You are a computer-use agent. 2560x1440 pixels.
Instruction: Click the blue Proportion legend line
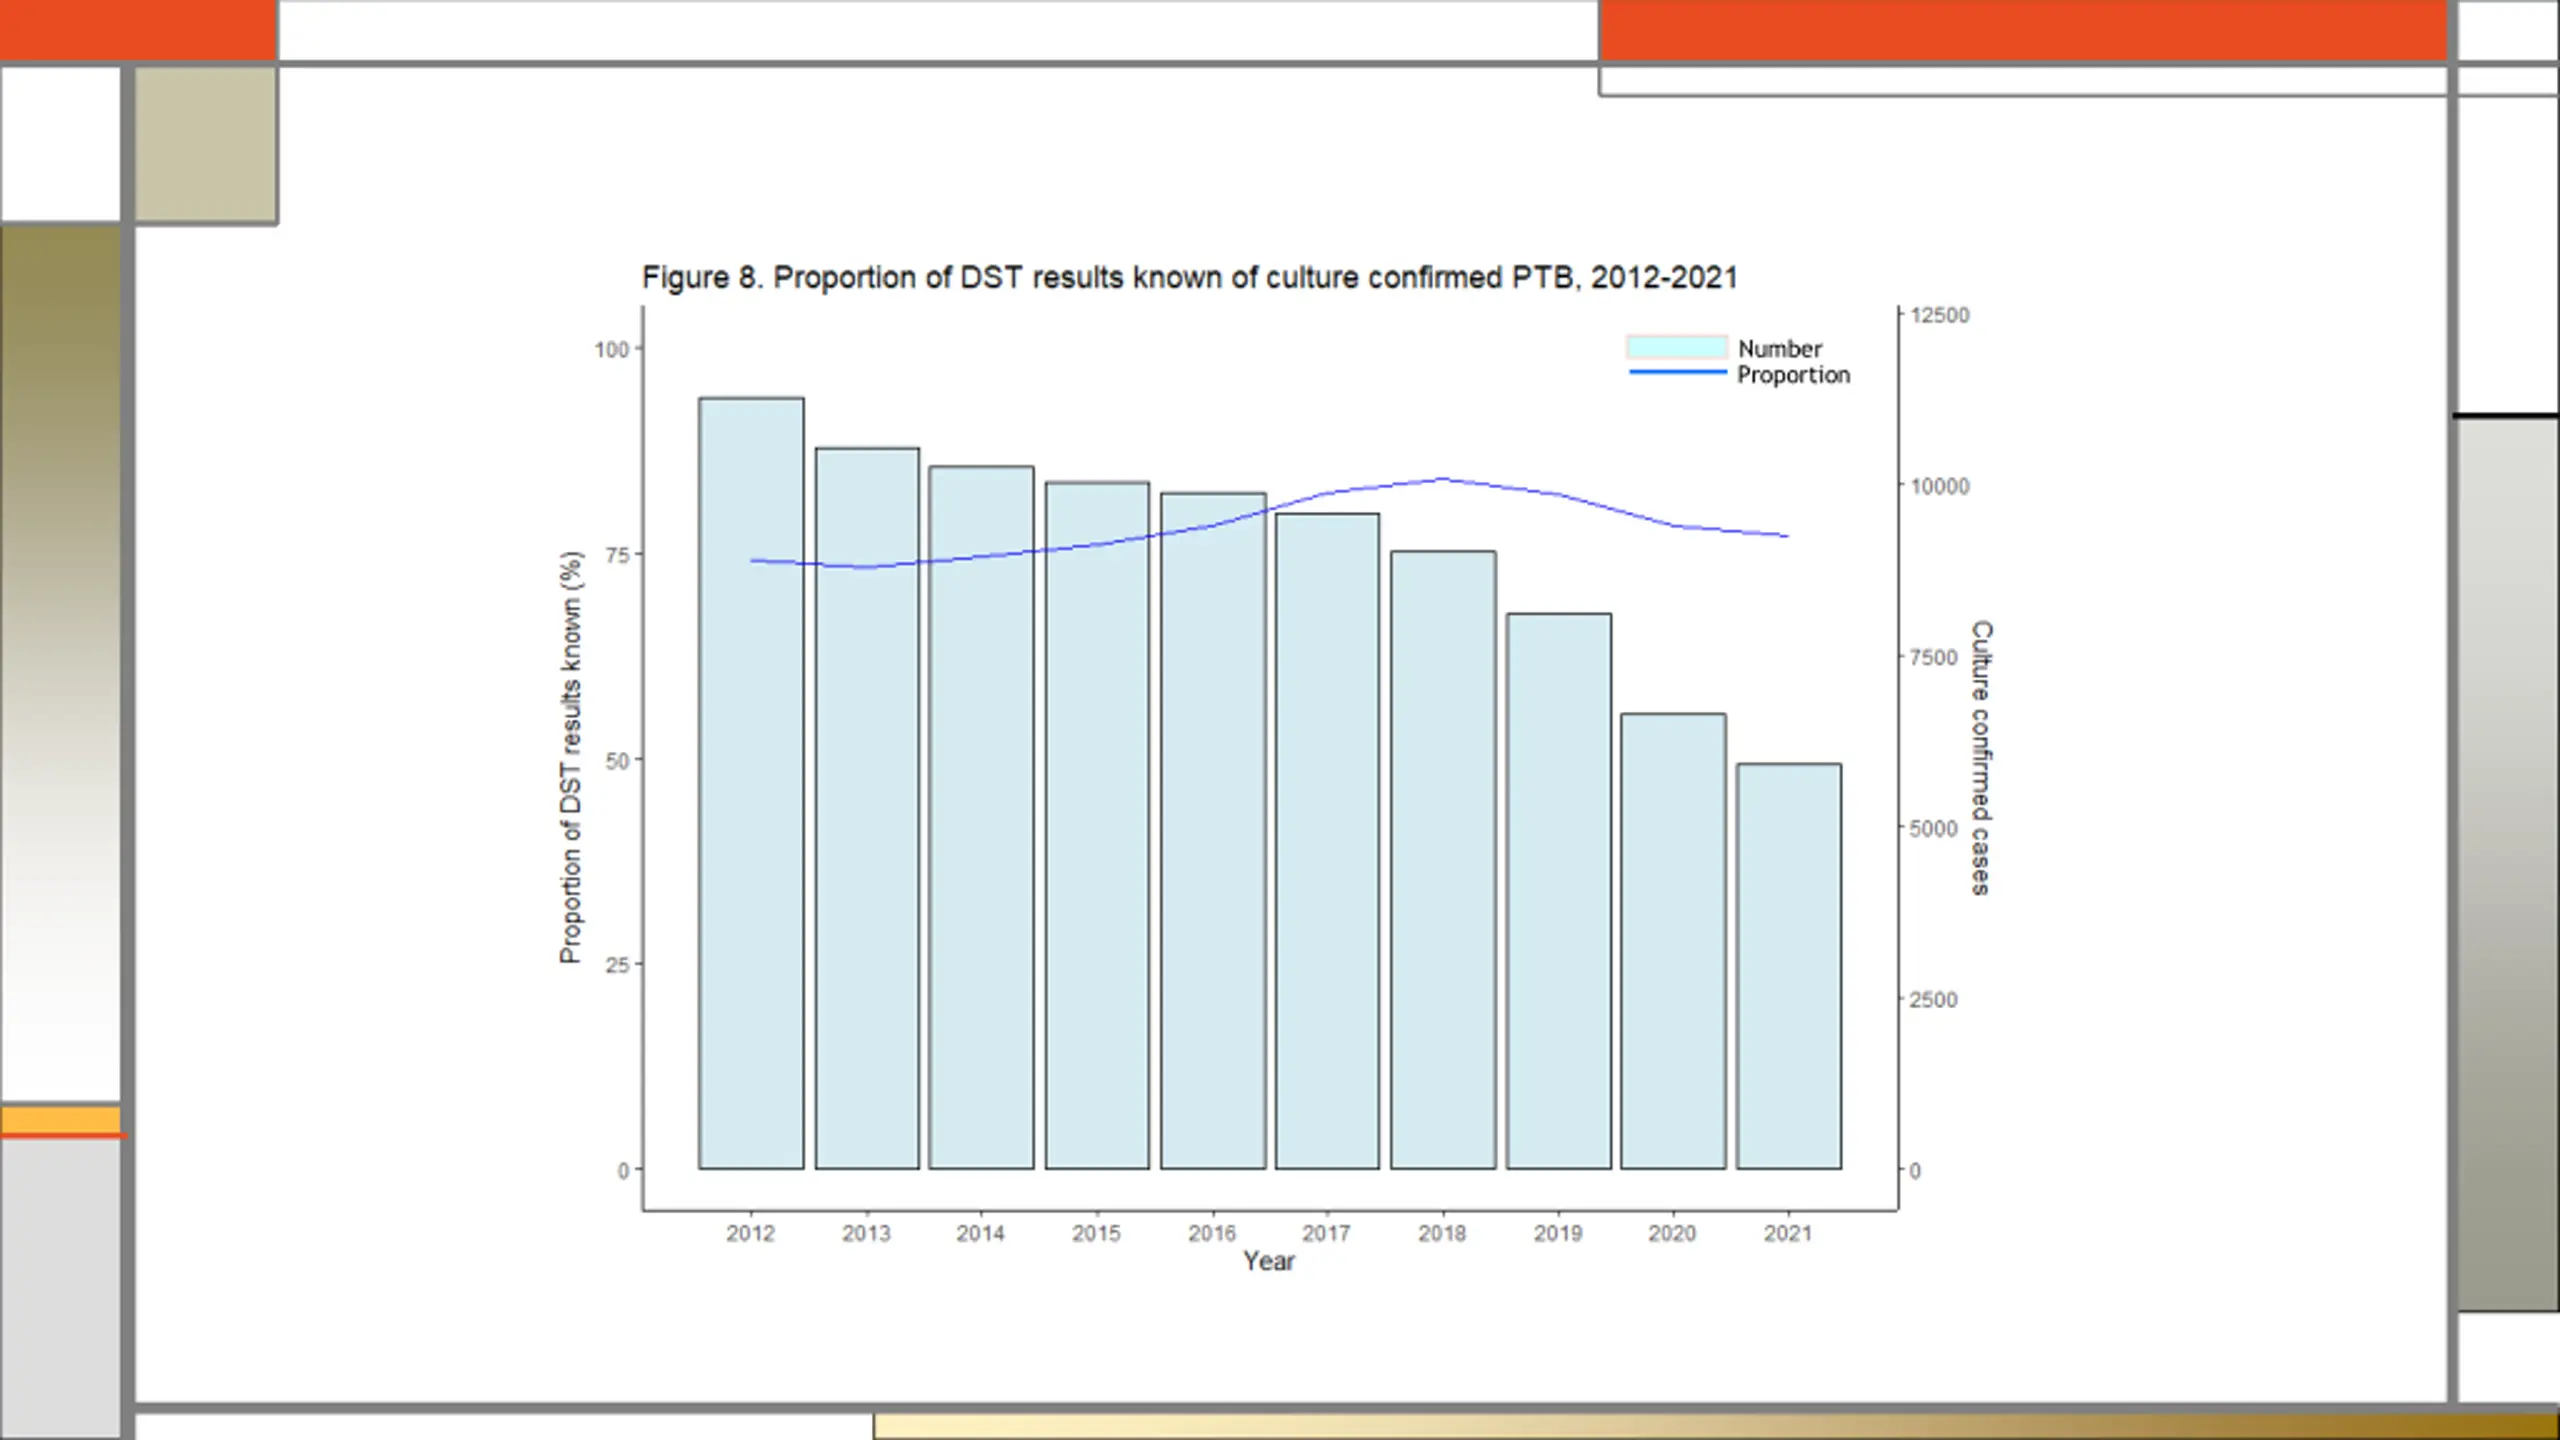(1677, 372)
